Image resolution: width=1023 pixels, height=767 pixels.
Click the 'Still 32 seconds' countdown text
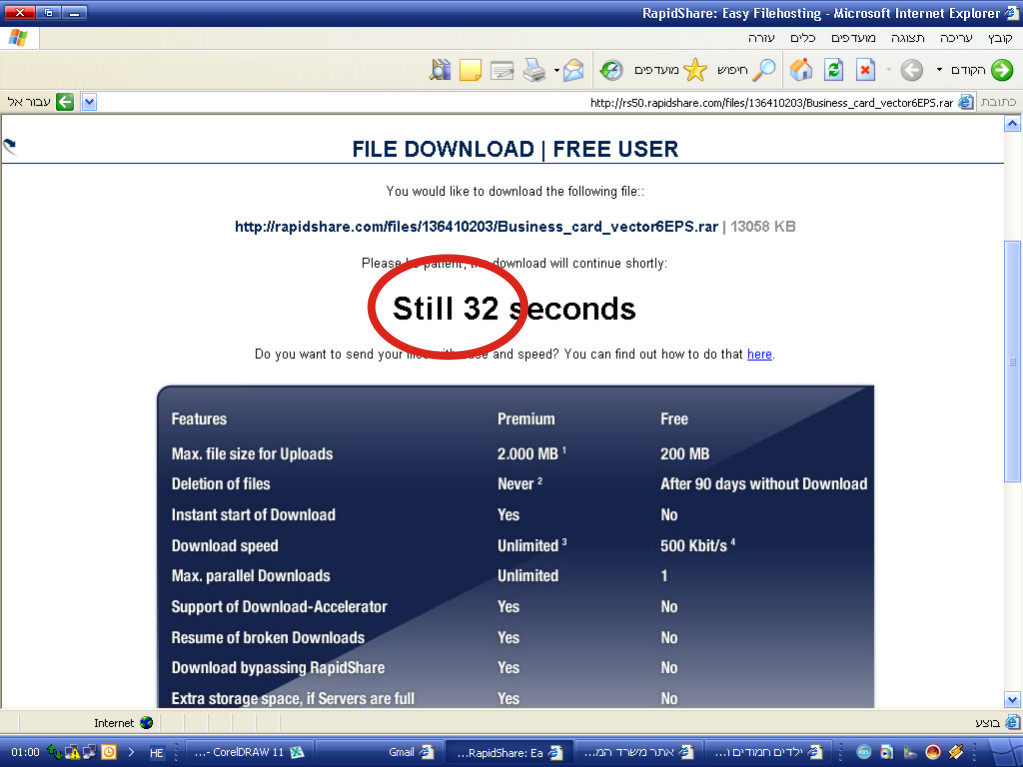[x=514, y=308]
